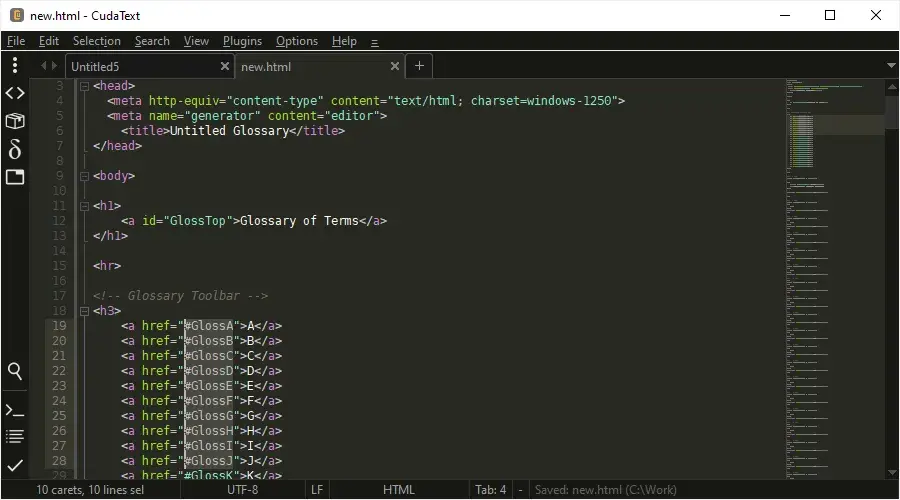The height and width of the screenshot is (500, 900).
Task: Collapse the body tag fold
Action: (x=84, y=176)
